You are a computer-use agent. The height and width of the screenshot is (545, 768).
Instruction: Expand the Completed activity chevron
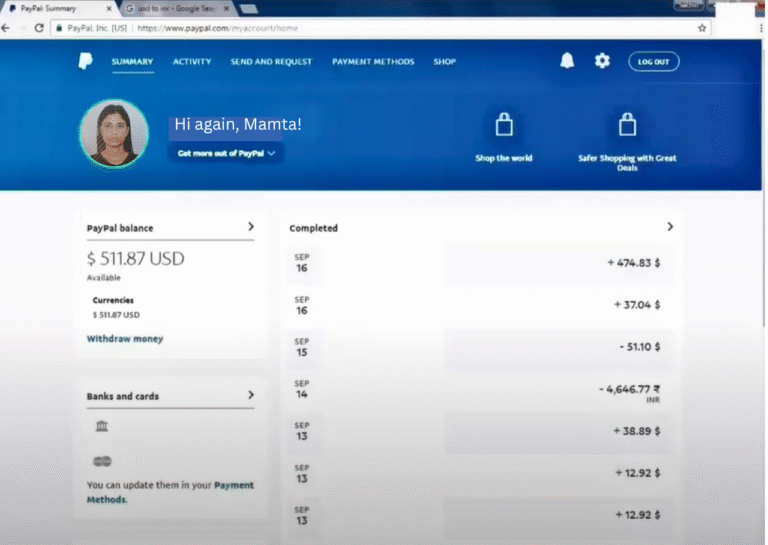point(670,227)
